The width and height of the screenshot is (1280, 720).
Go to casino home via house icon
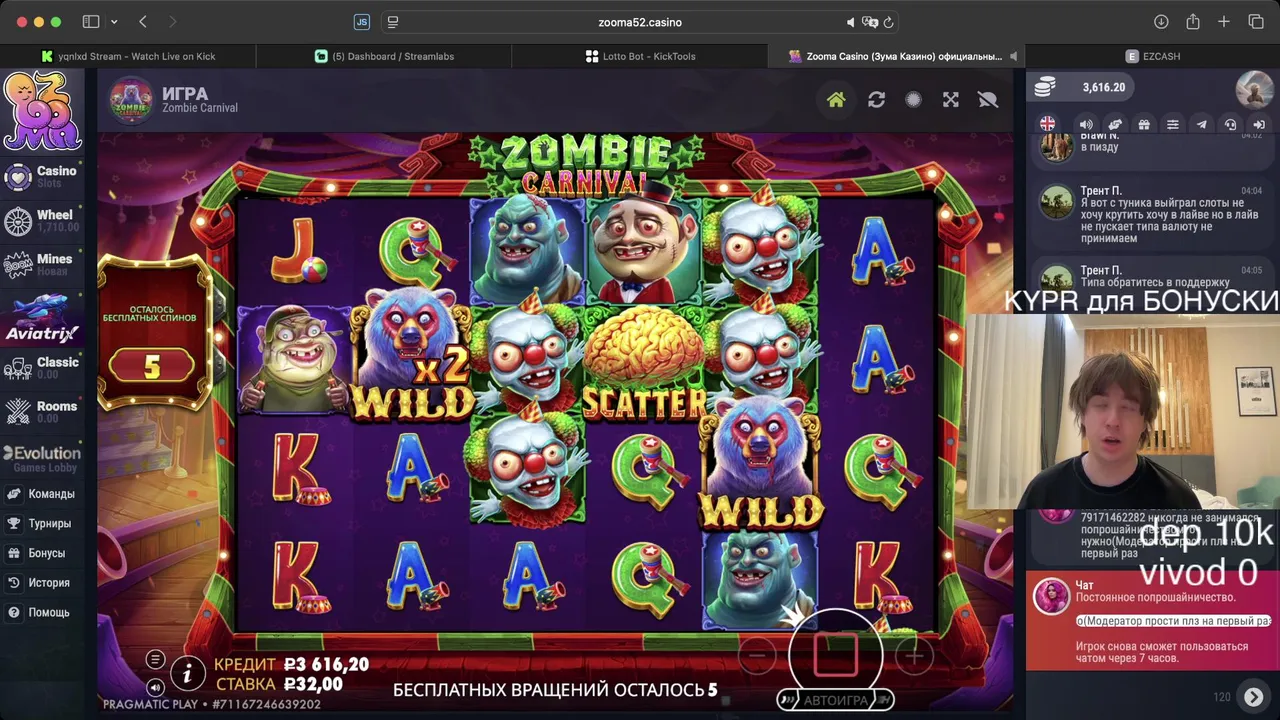point(836,100)
